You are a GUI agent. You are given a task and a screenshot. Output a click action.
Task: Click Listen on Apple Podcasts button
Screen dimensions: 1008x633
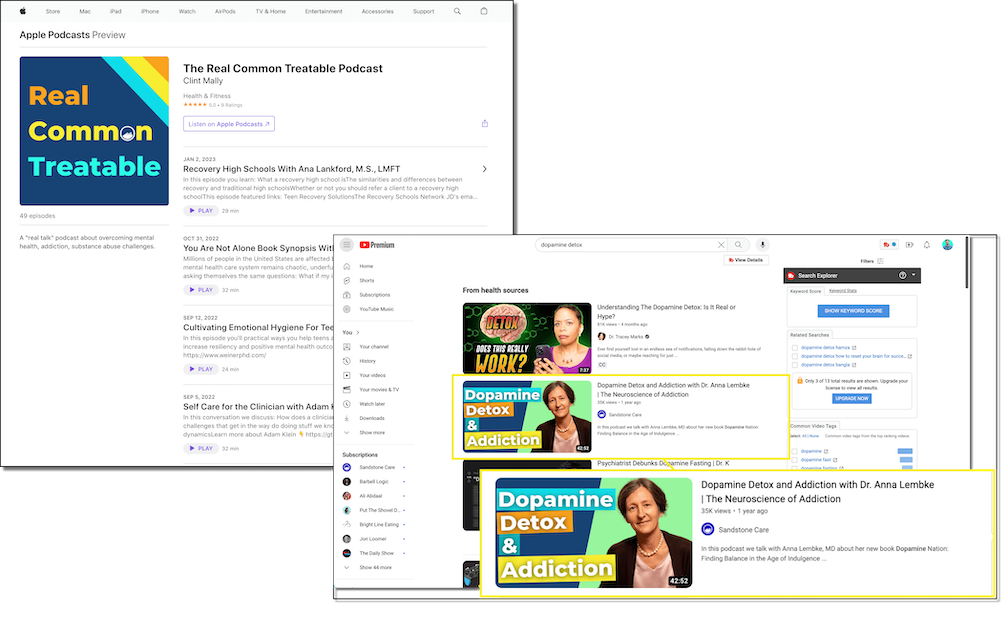click(229, 124)
